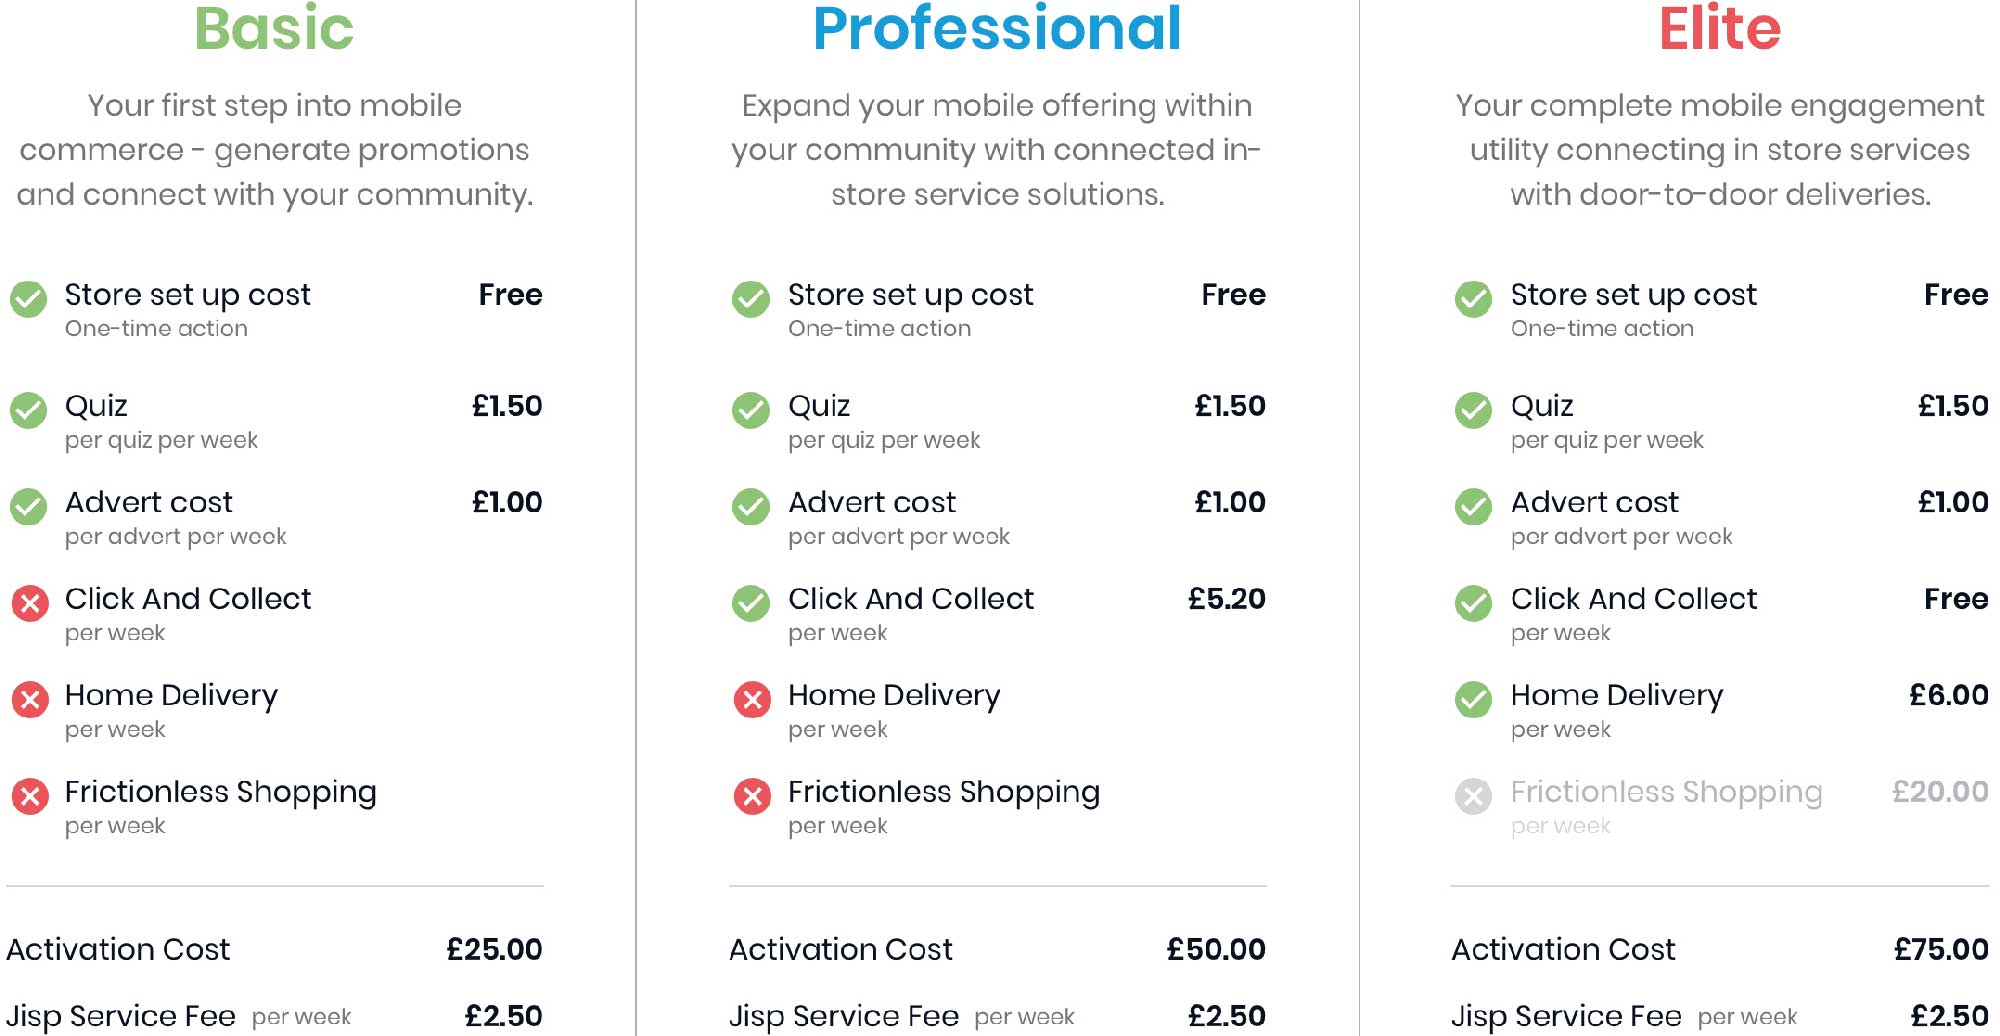Click red cross by Professional Frictionless Shopping
Viewport: 2000px width, 1036px height.
(753, 796)
